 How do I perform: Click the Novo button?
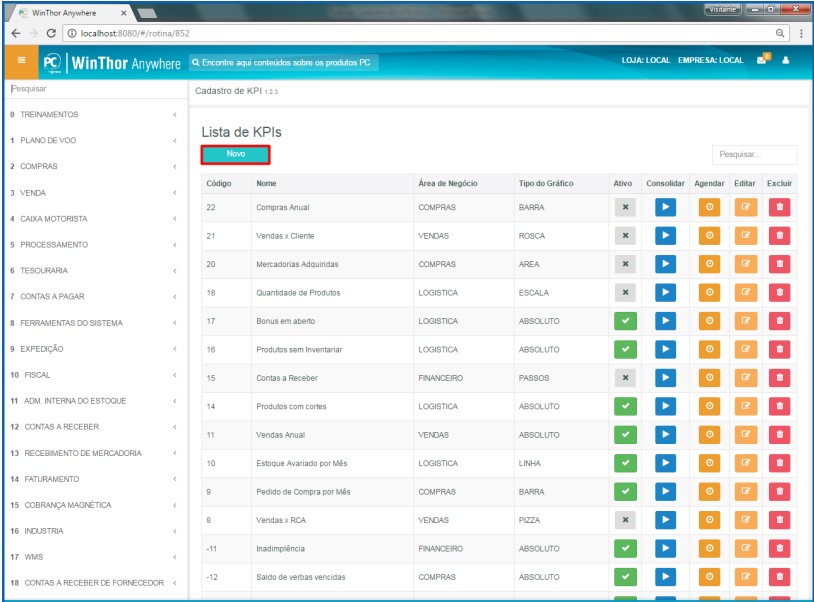point(236,154)
